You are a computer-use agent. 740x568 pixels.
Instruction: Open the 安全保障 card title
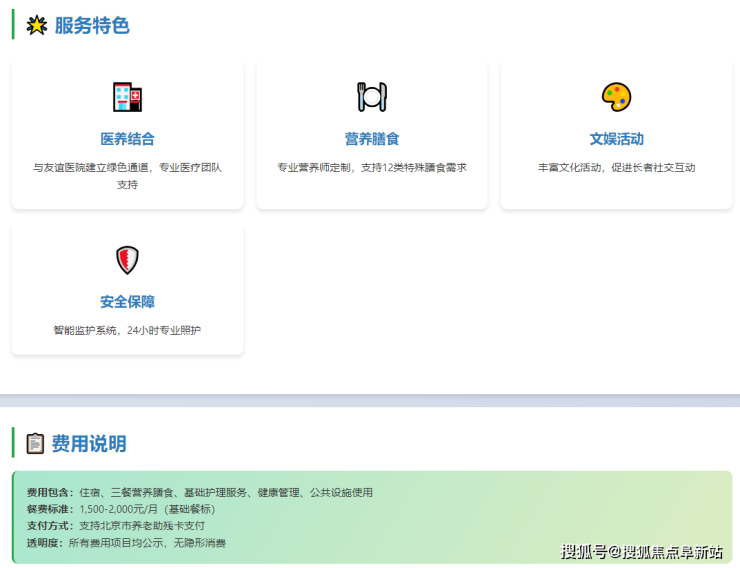pyautogui.click(x=127, y=302)
